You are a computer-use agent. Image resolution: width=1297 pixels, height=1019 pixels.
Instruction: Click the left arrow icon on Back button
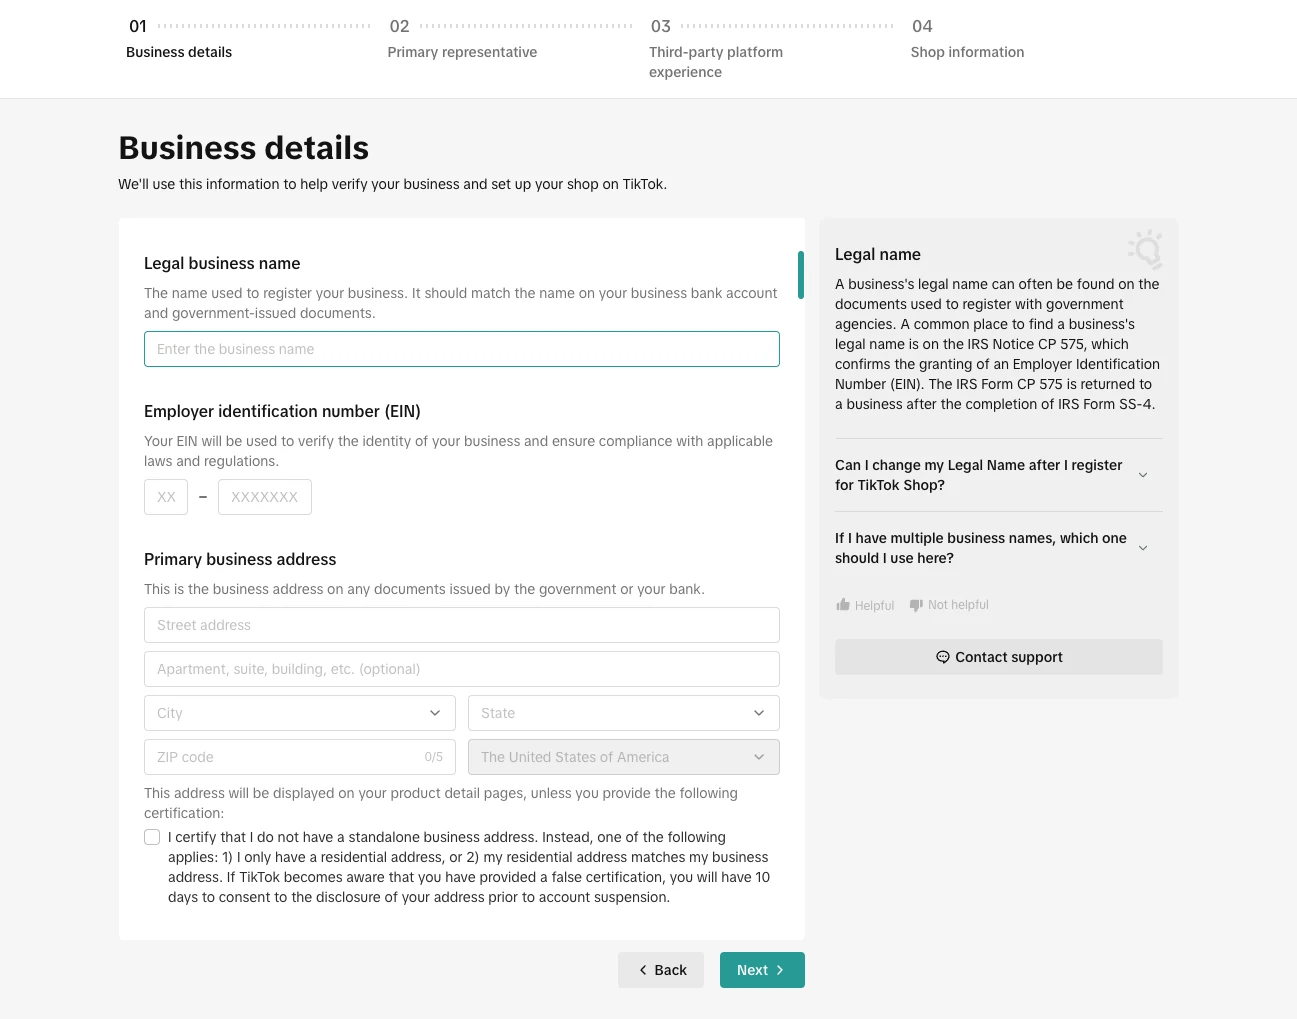coord(643,970)
